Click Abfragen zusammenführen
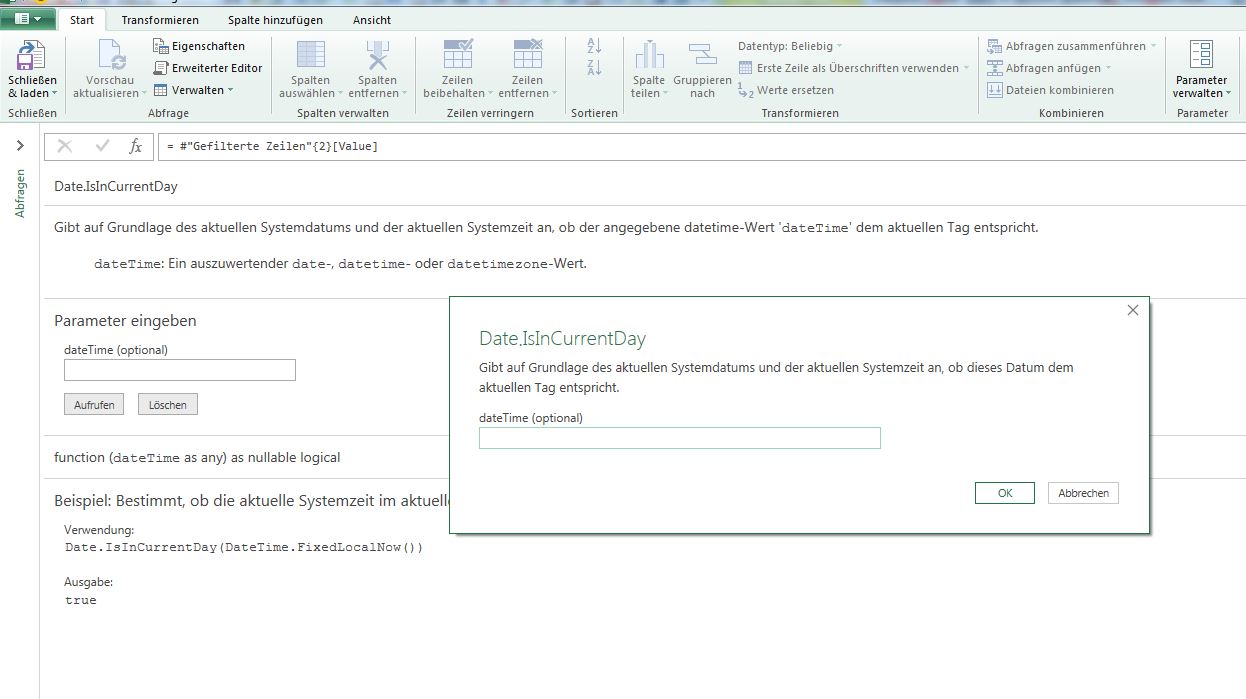Image resolution: width=1246 pixels, height=699 pixels. (x=1072, y=46)
